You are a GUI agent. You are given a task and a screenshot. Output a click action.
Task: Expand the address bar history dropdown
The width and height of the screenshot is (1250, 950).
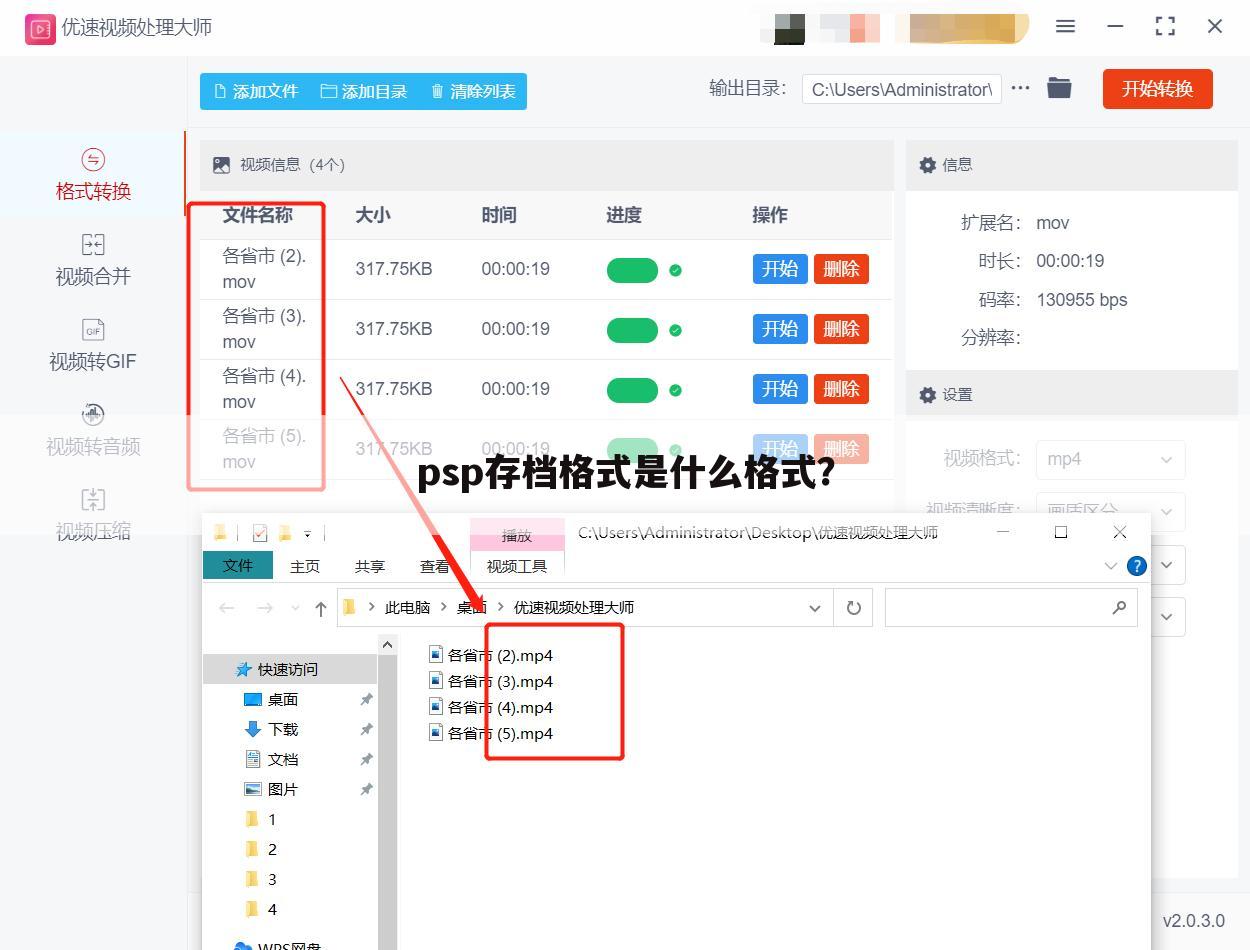[x=815, y=608]
